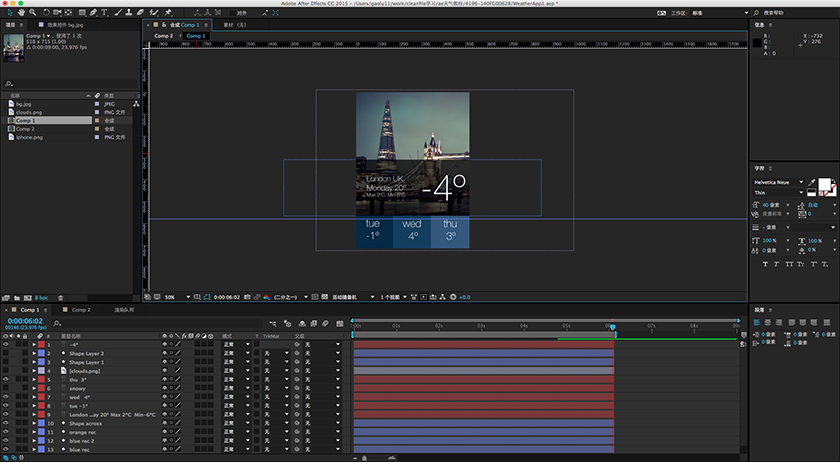The width and height of the screenshot is (840, 462).
Task: Hide the 'wed 4°' layer eye toggle
Action: pos(5,397)
